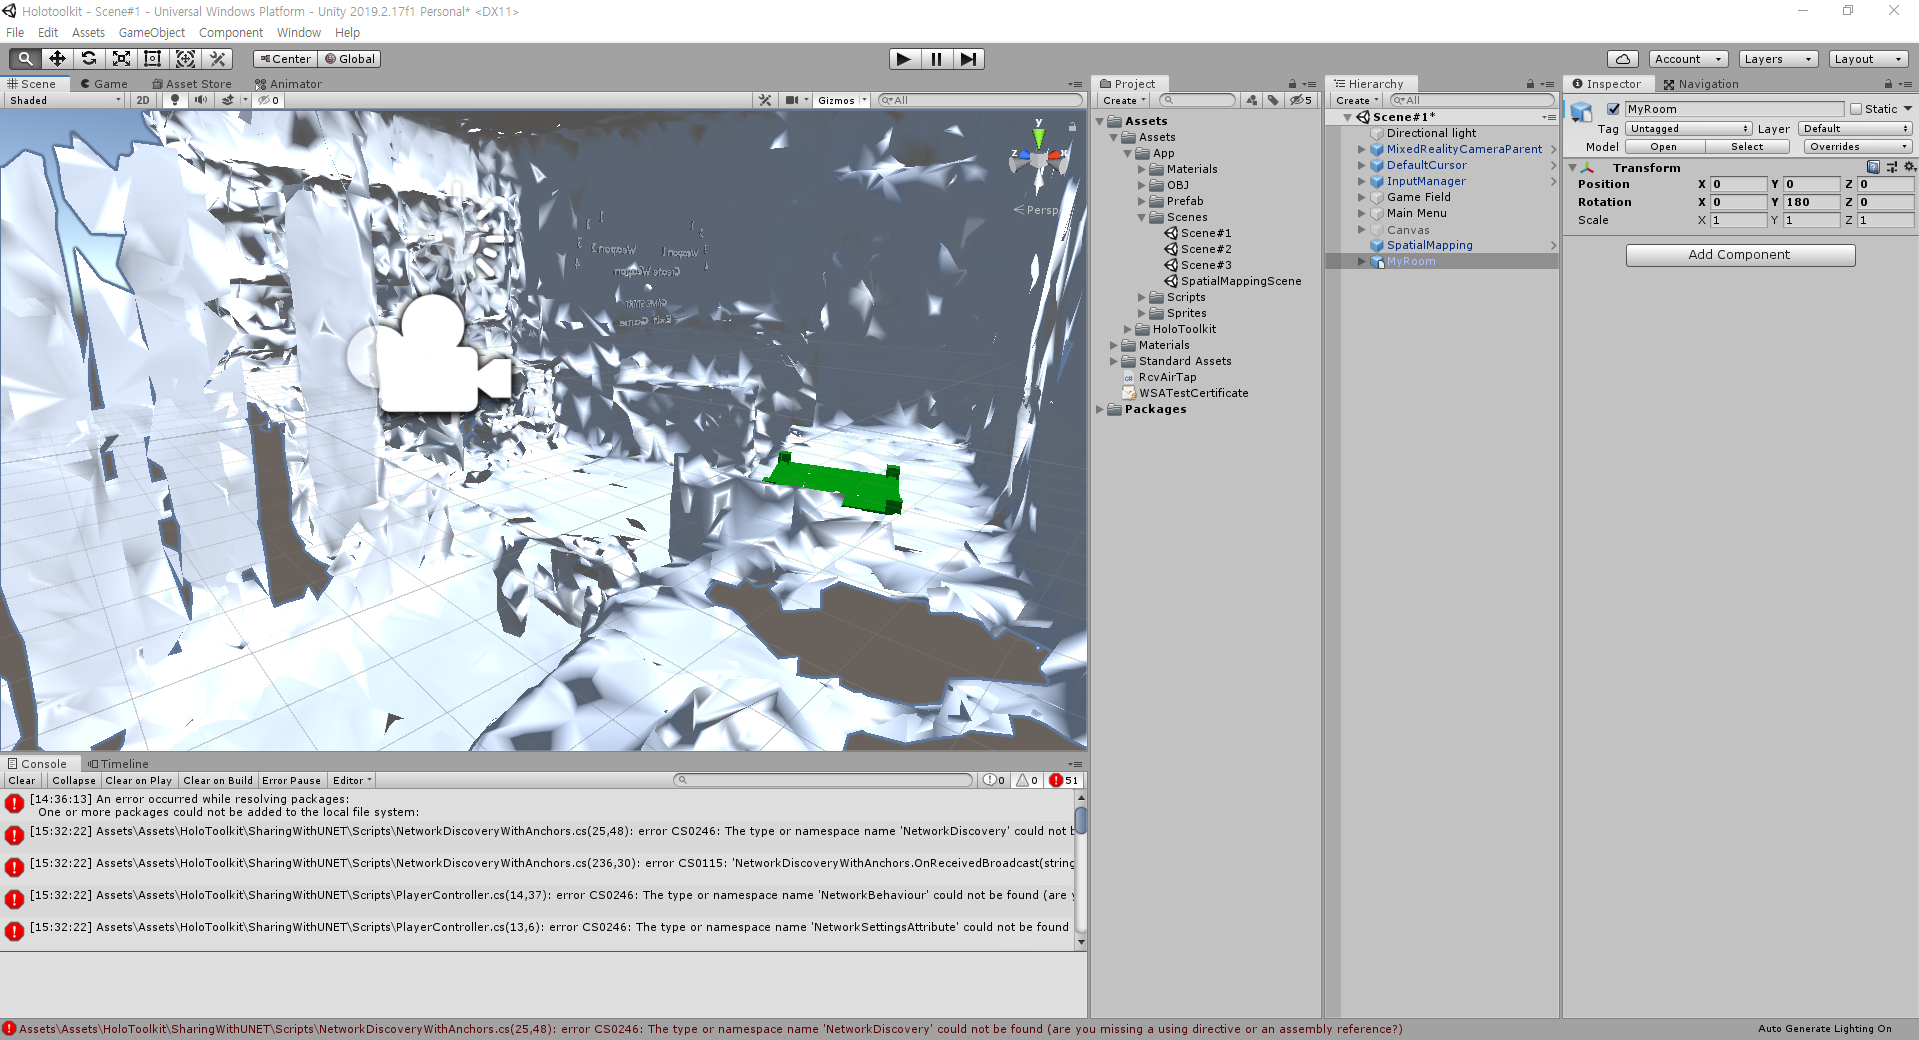
Task: Open the Shaded draw mode dropdown
Action: tap(63, 100)
